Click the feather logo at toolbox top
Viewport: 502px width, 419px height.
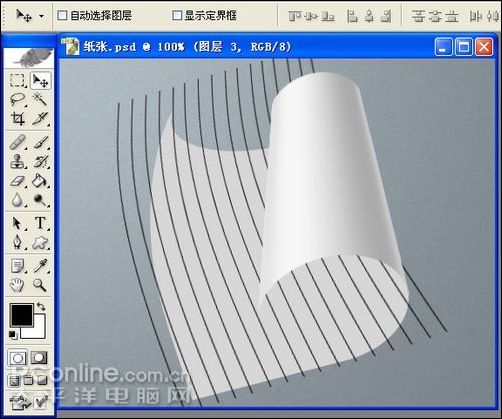tap(29, 58)
